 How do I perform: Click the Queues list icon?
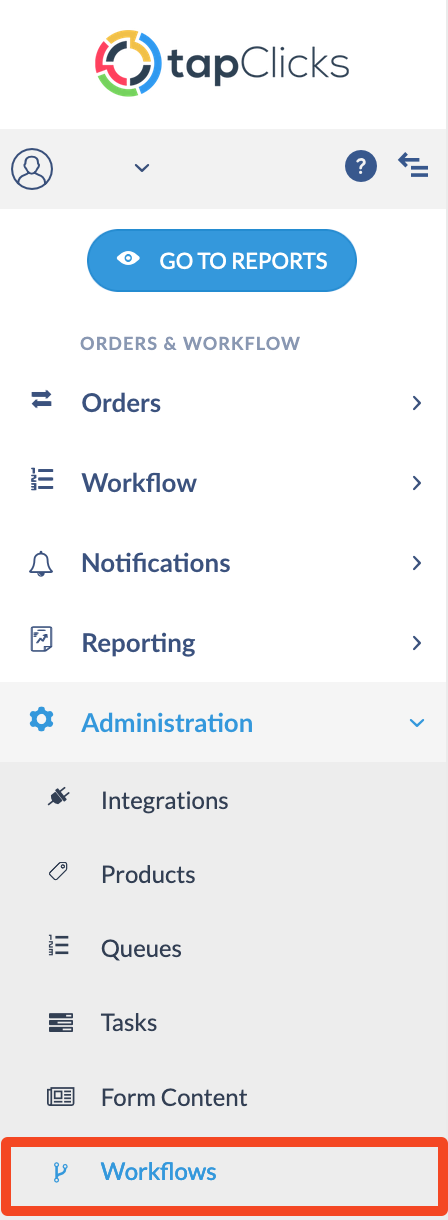pos(59,947)
